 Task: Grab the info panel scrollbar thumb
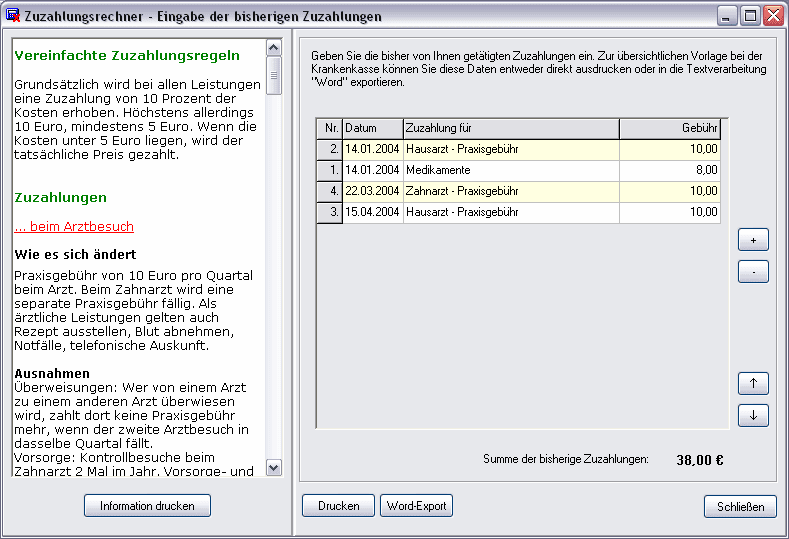coord(274,75)
